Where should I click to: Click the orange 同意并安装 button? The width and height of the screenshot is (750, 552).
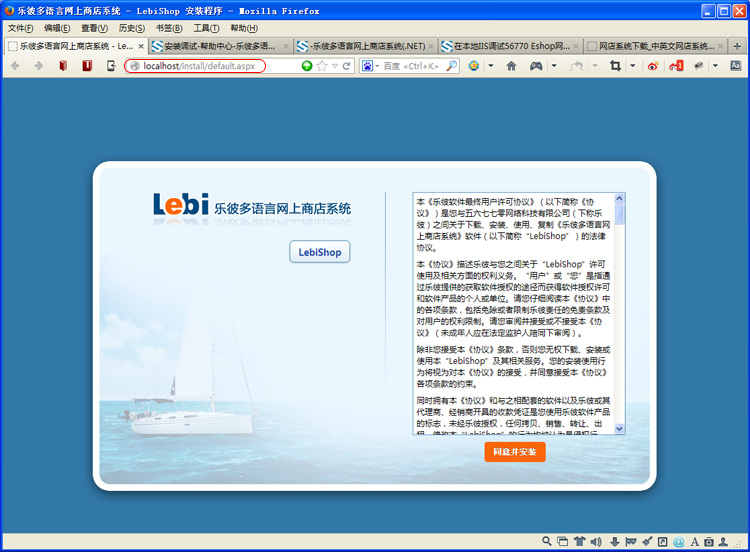pos(515,452)
